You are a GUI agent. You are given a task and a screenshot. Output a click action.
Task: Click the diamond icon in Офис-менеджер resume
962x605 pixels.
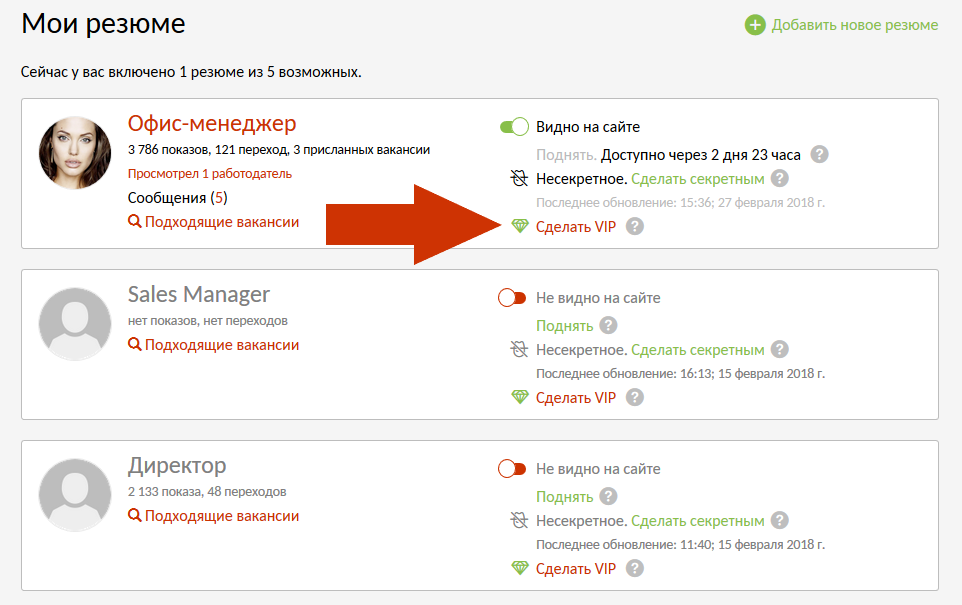click(x=519, y=227)
